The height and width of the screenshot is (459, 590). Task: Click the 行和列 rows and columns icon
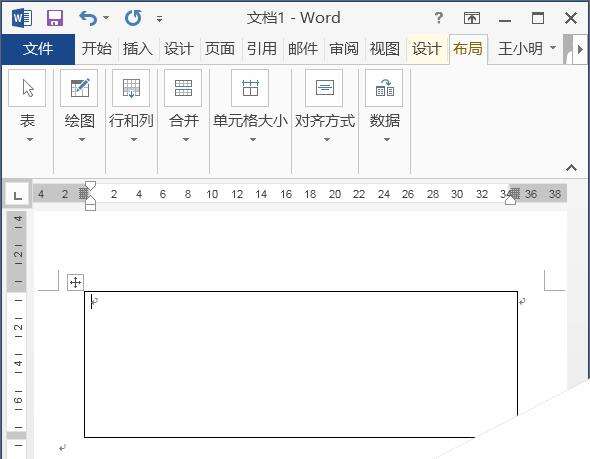[131, 88]
